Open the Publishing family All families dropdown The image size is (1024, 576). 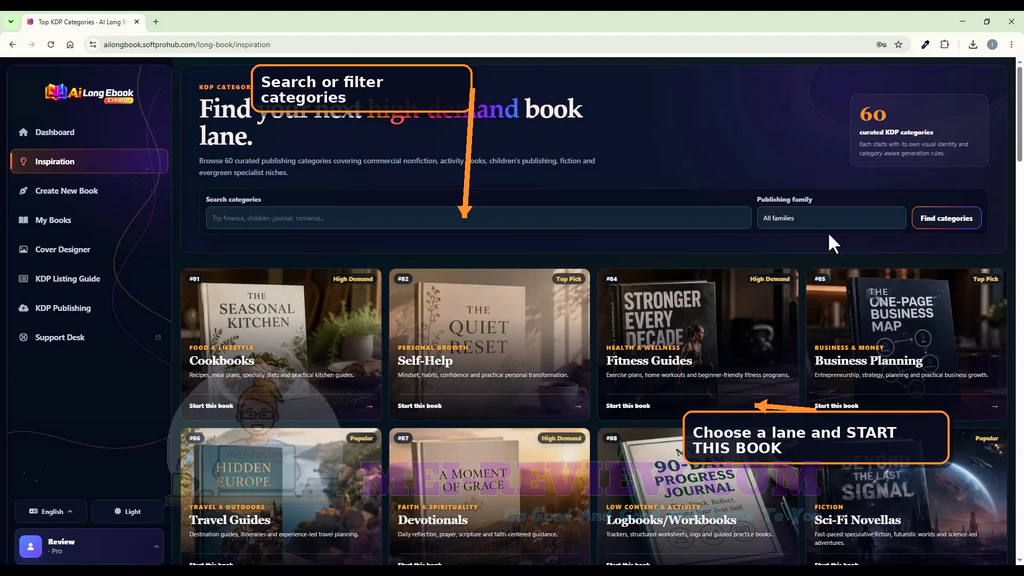tap(831, 218)
